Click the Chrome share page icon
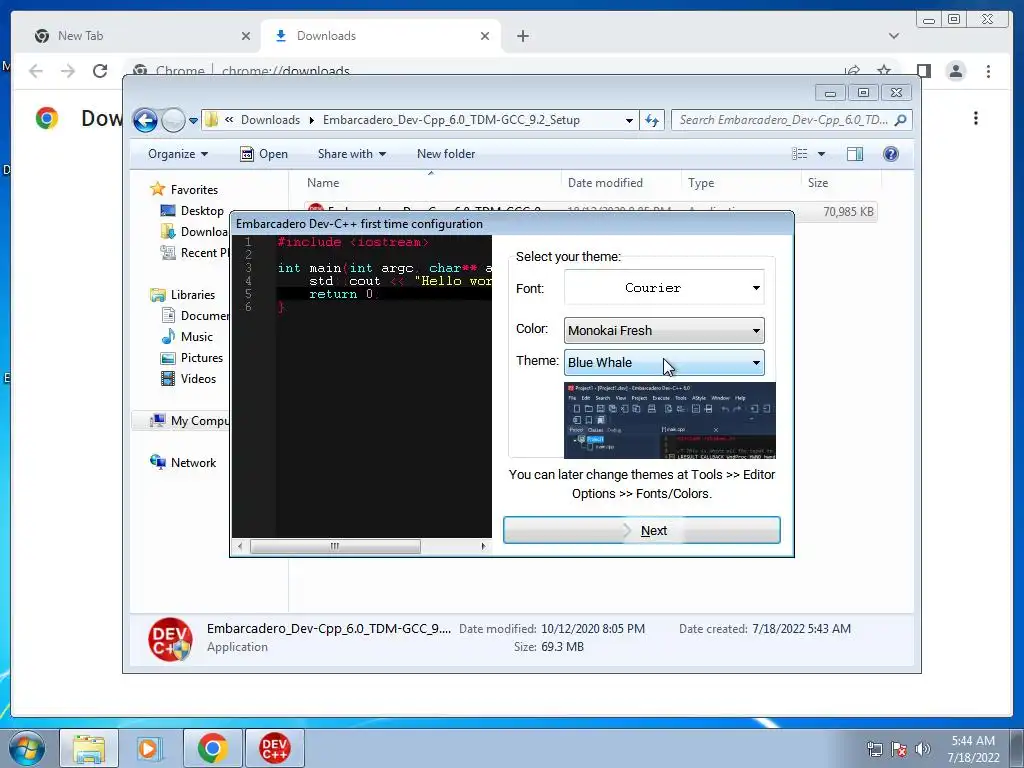This screenshot has height=768, width=1024. tap(852, 69)
